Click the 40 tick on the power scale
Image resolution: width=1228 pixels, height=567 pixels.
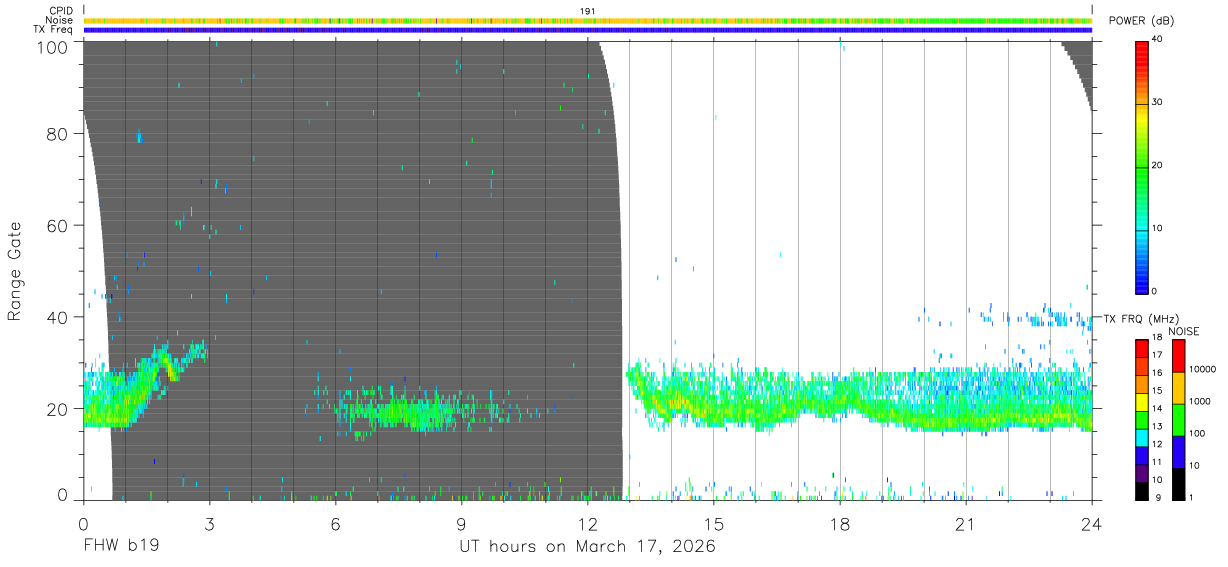pos(1157,40)
